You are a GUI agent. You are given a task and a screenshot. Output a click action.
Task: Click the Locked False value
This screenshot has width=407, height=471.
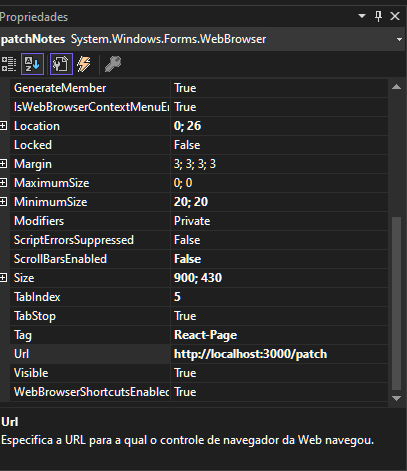pos(279,145)
